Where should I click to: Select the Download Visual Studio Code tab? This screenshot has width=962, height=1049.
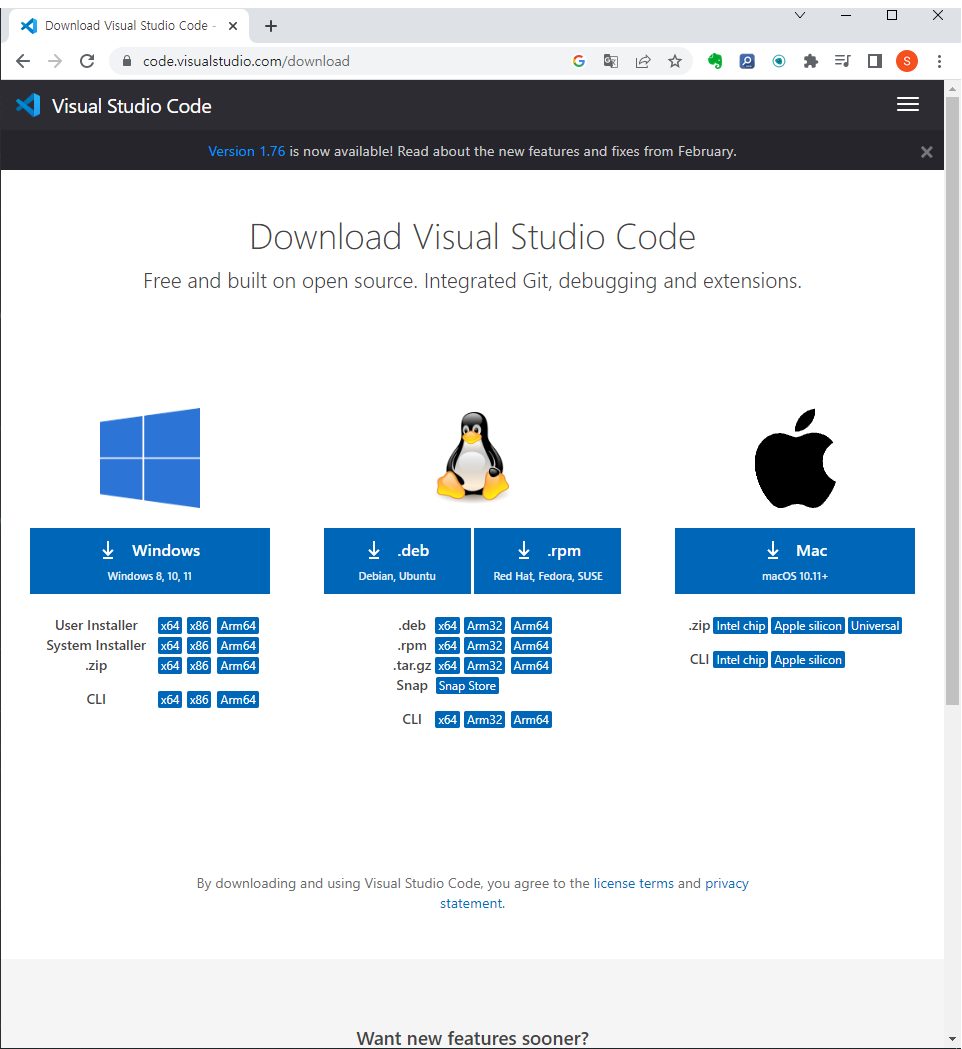click(127, 26)
